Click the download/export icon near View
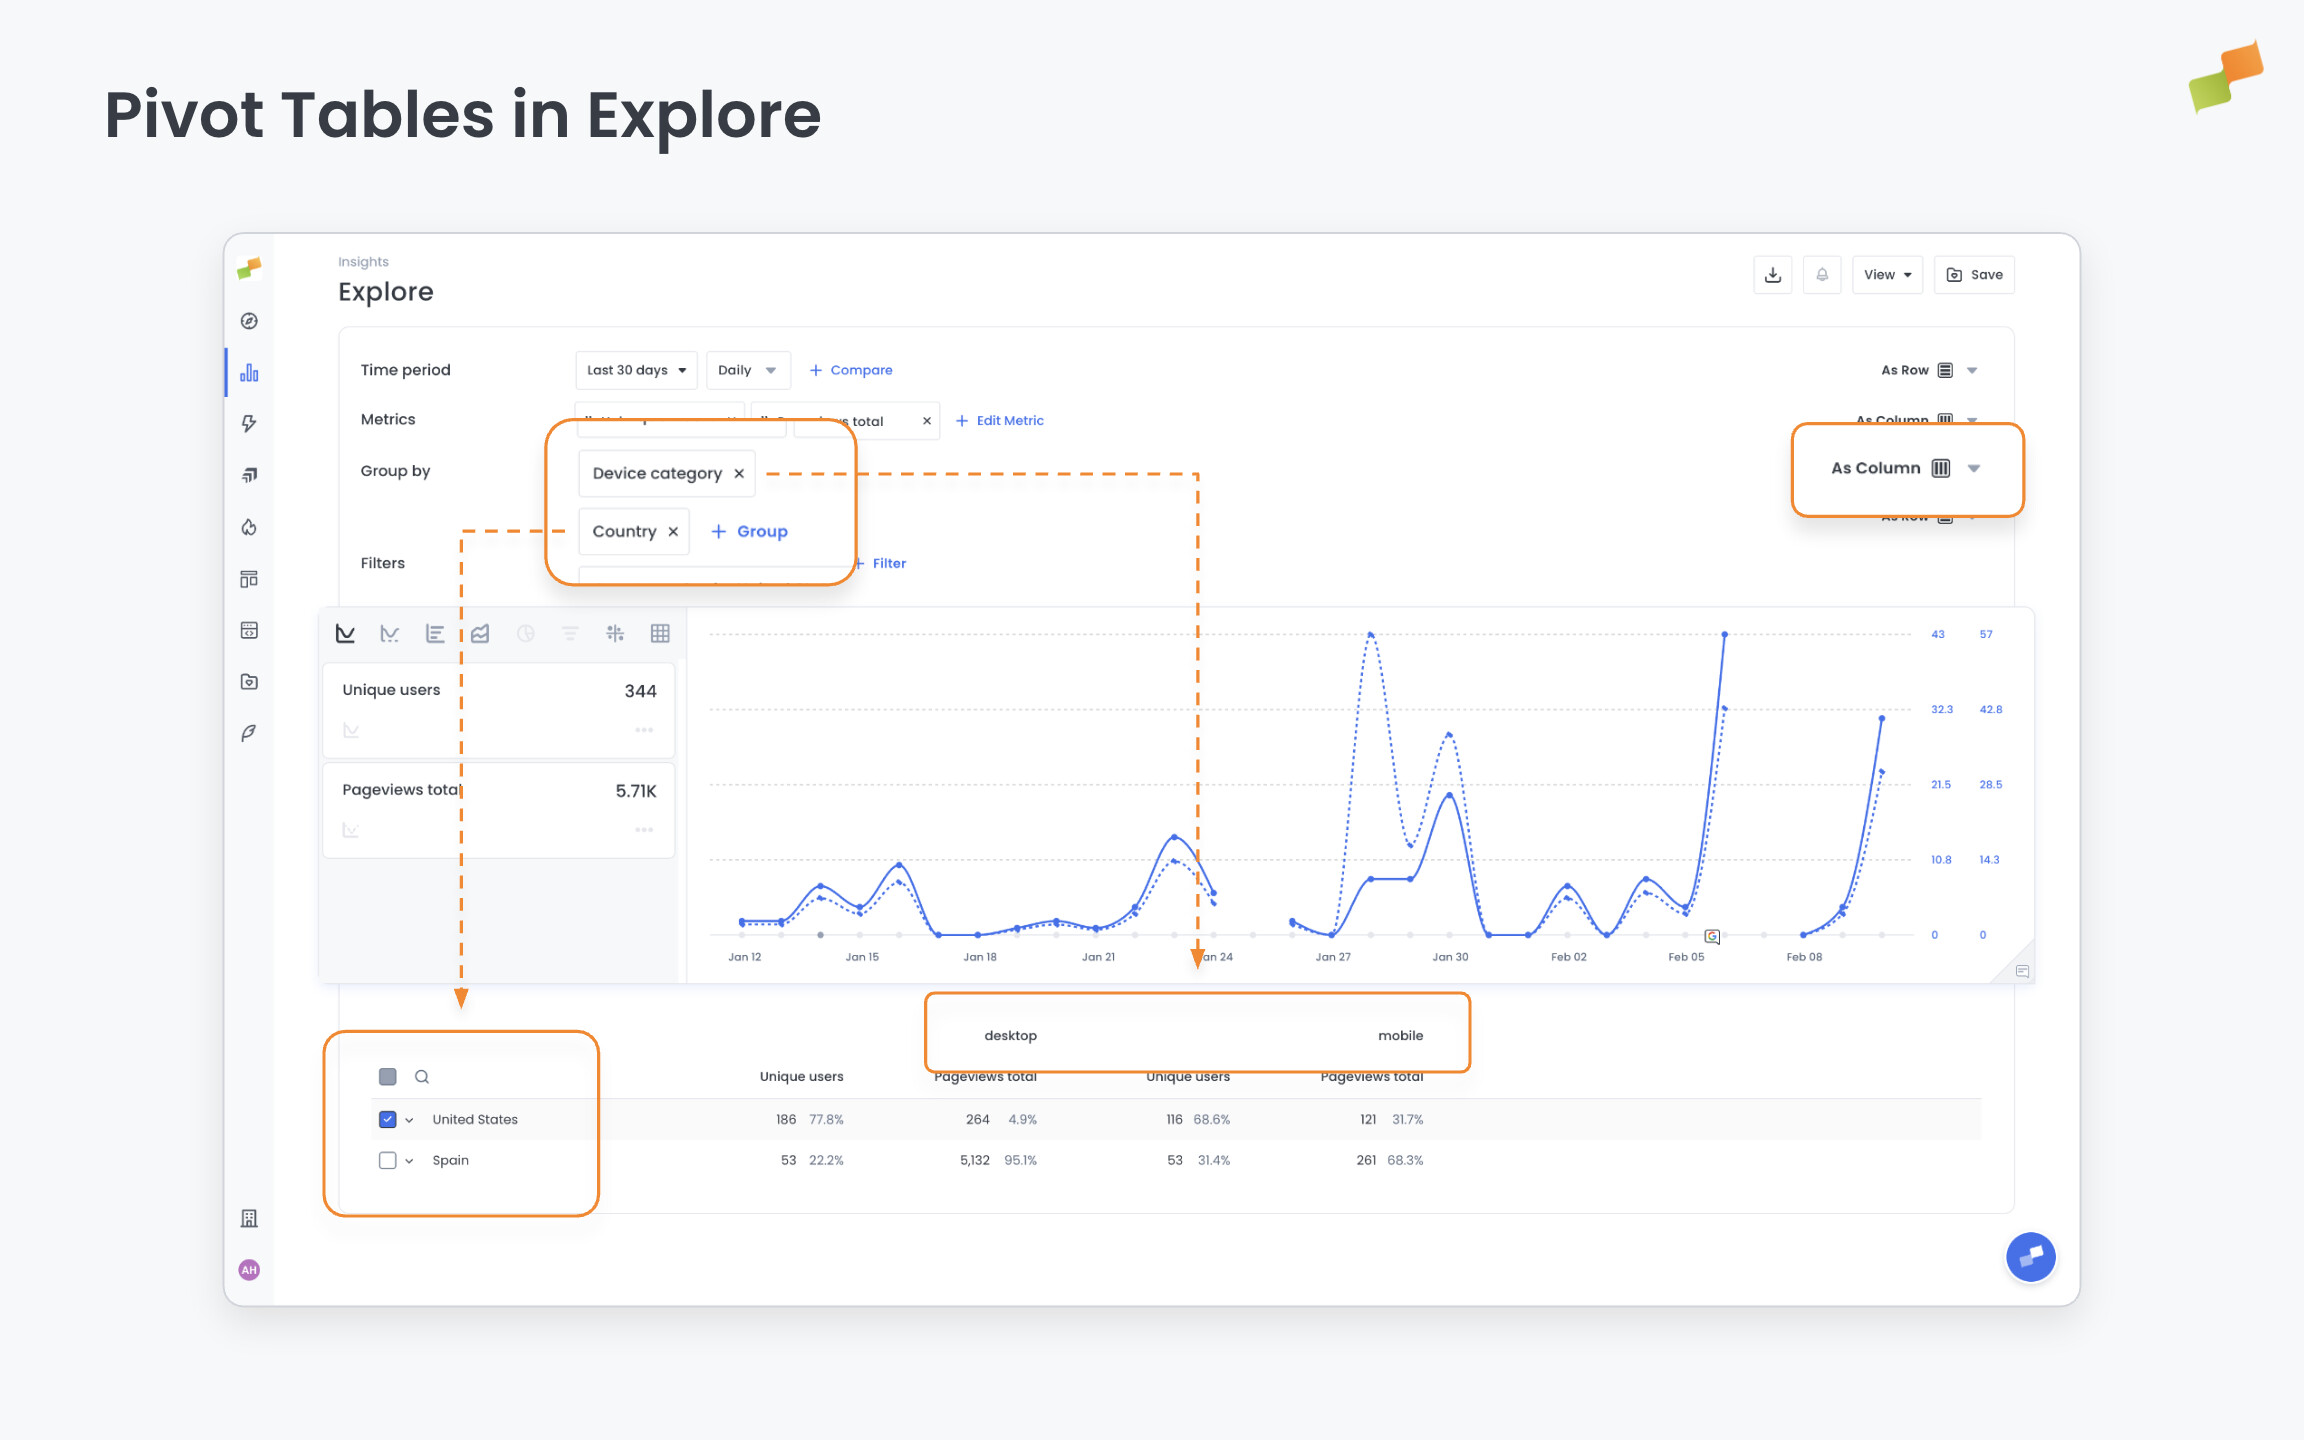The height and width of the screenshot is (1440, 2304). [1772, 274]
